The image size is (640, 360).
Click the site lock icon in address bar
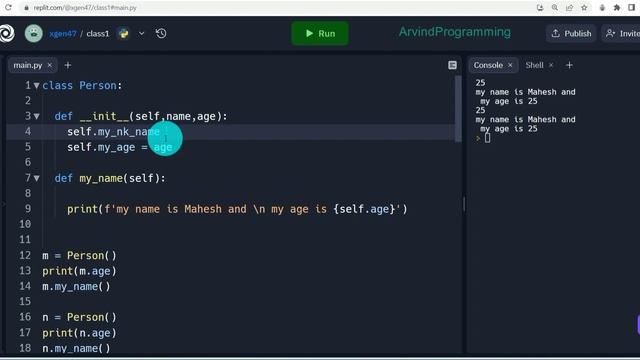26,8
